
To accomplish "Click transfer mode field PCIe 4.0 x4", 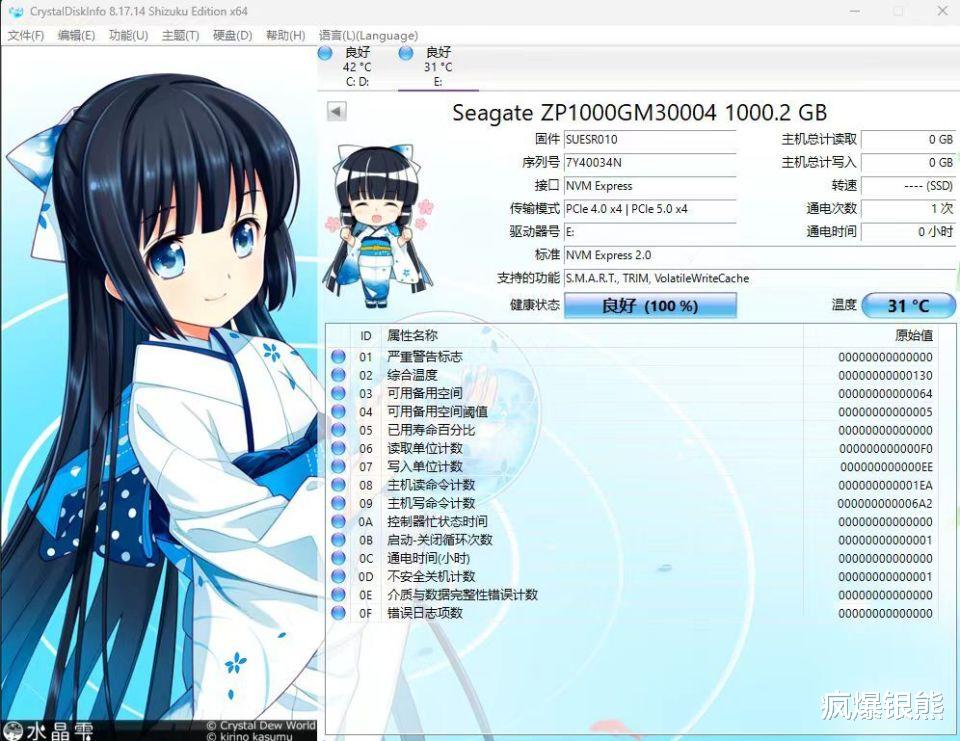I will 650,209.
